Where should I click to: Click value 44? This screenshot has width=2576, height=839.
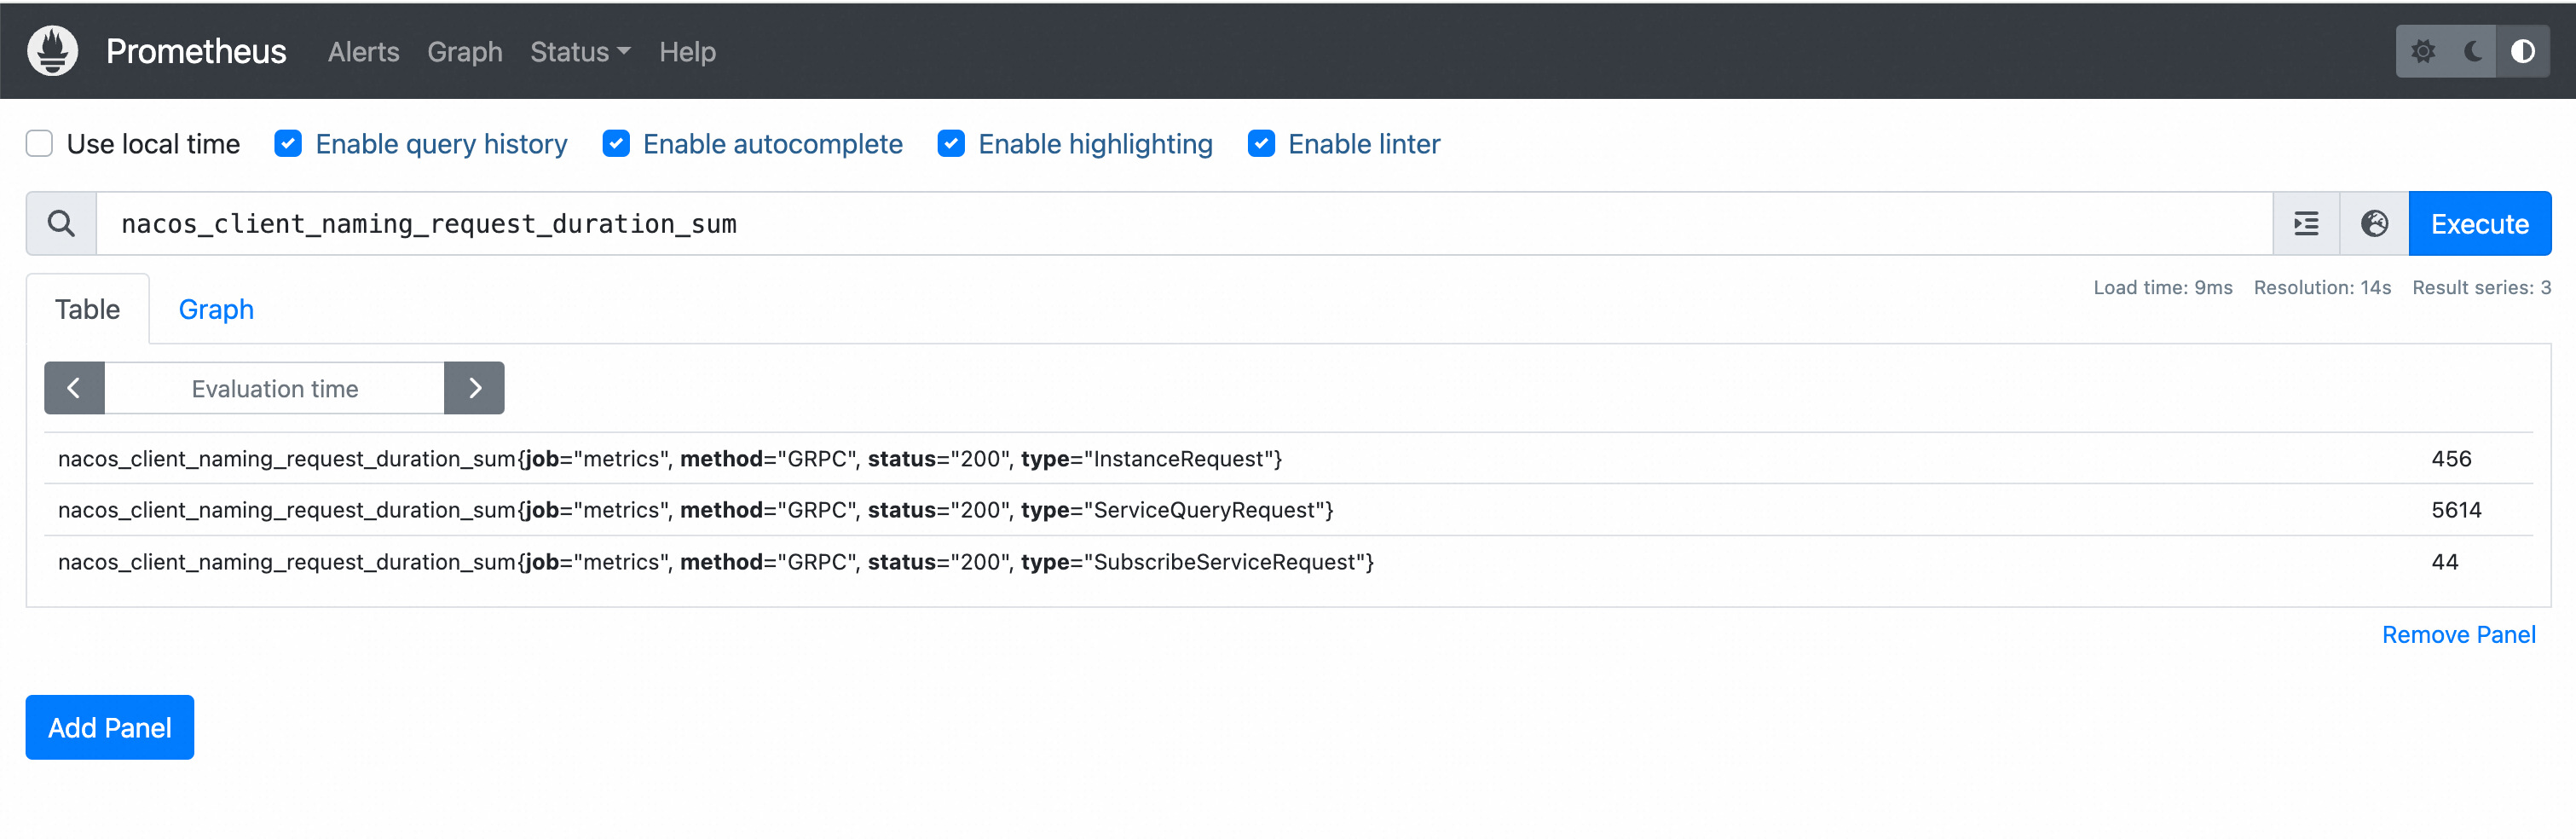(2444, 562)
